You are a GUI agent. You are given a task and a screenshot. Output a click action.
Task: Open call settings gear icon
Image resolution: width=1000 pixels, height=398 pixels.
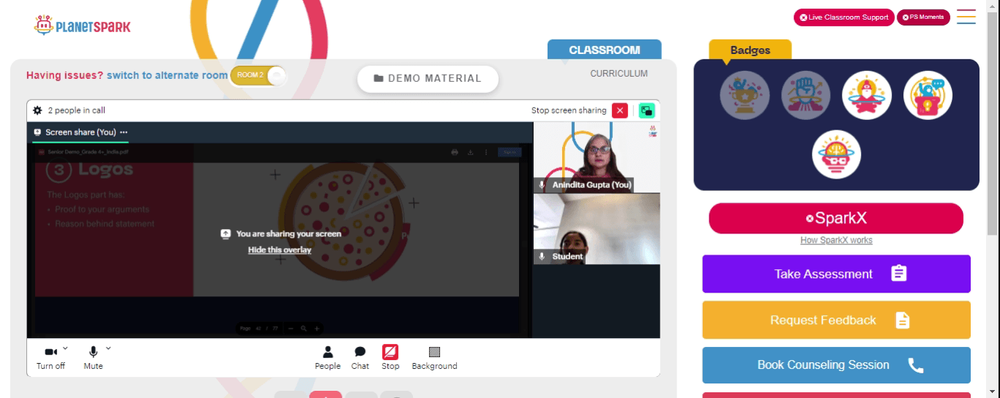38,110
